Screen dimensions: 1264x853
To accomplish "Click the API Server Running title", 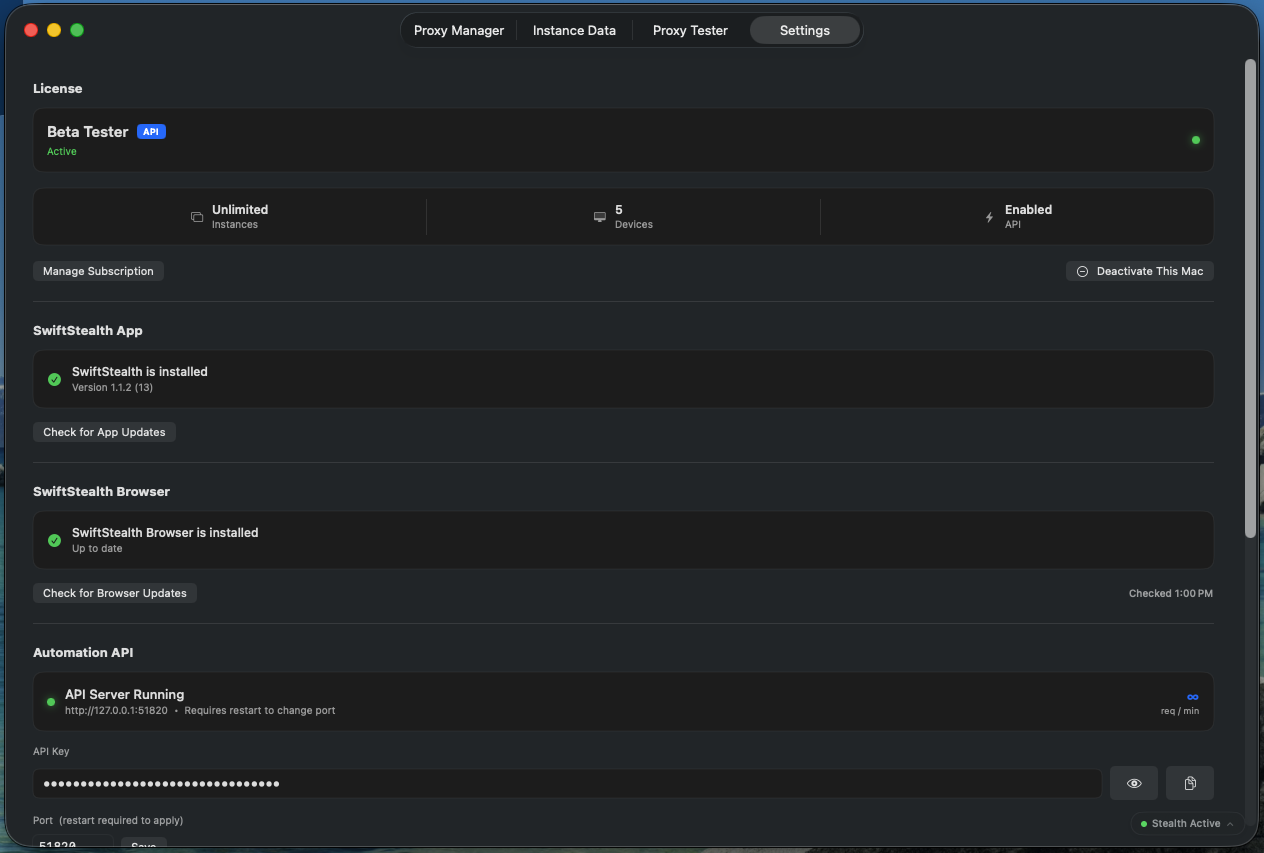I will [x=125, y=694].
